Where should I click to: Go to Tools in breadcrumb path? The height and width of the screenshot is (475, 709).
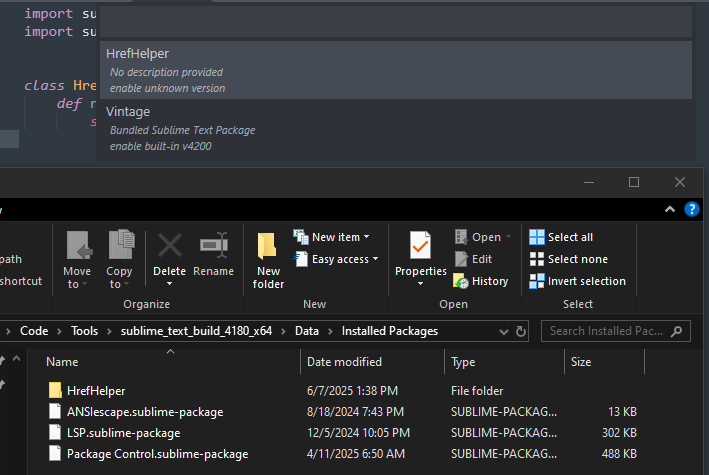tap(85, 331)
